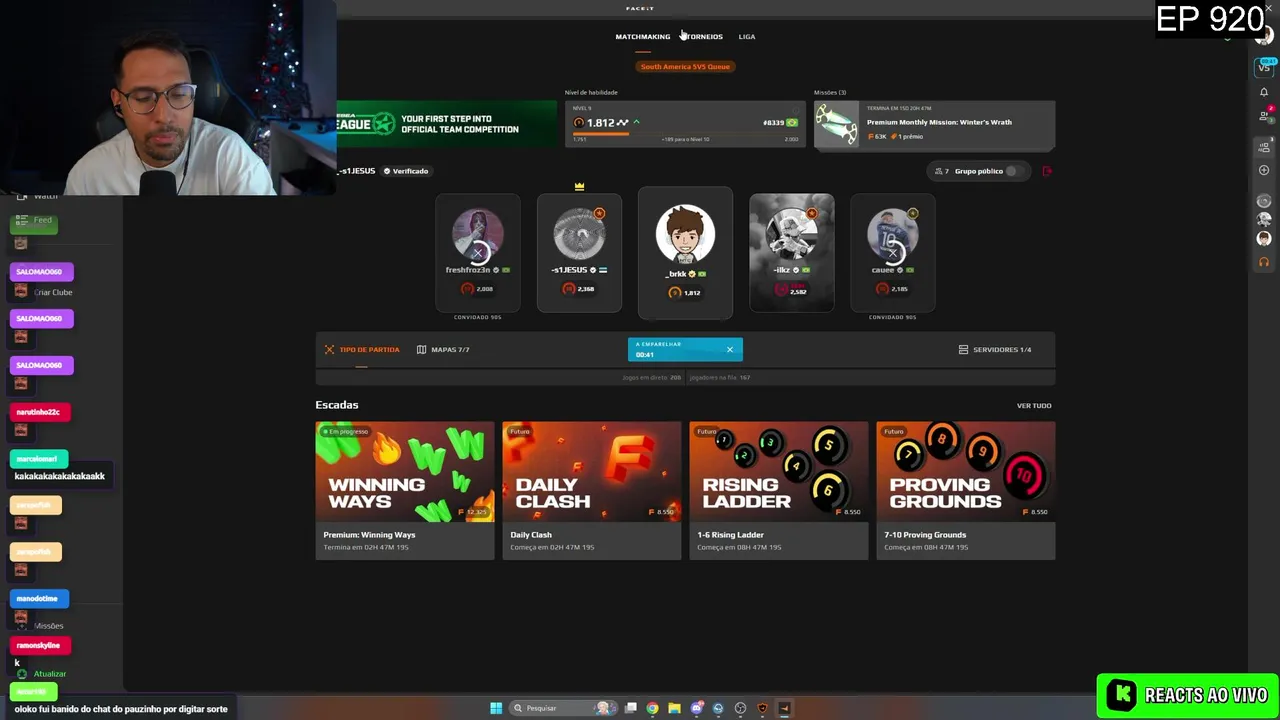Click the FACEIT logo at the top
The width and height of the screenshot is (1280, 720).
(x=640, y=8)
